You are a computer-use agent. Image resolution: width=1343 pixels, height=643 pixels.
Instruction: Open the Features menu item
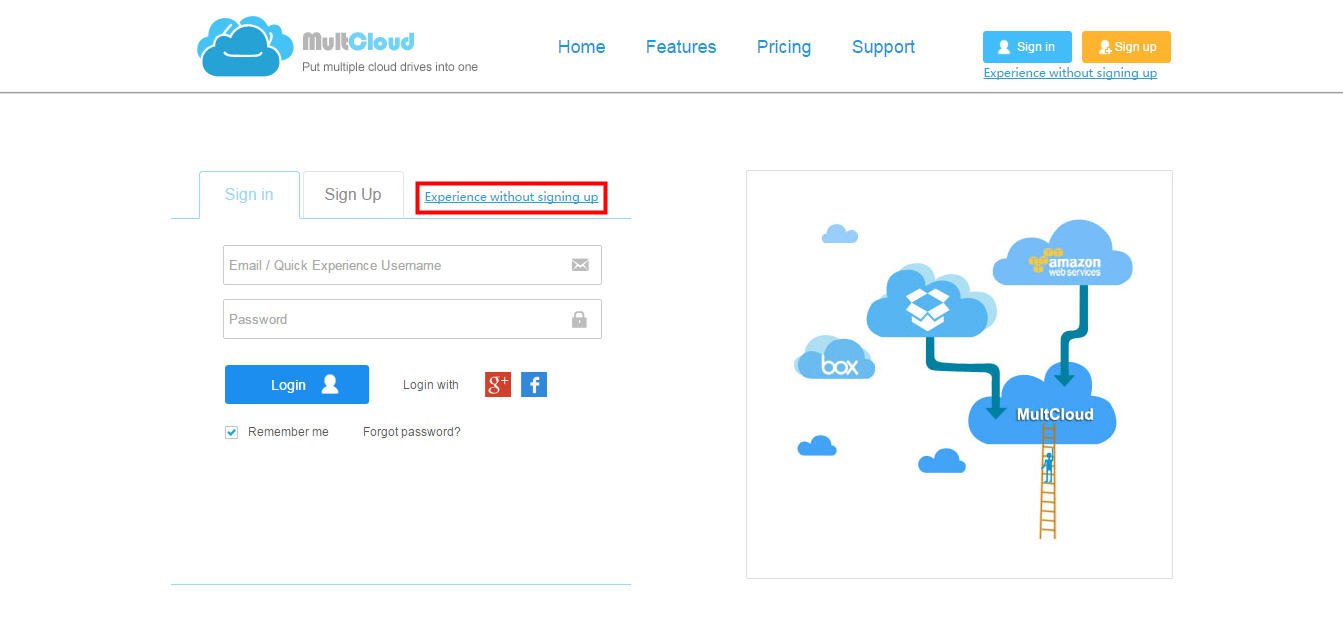click(681, 47)
